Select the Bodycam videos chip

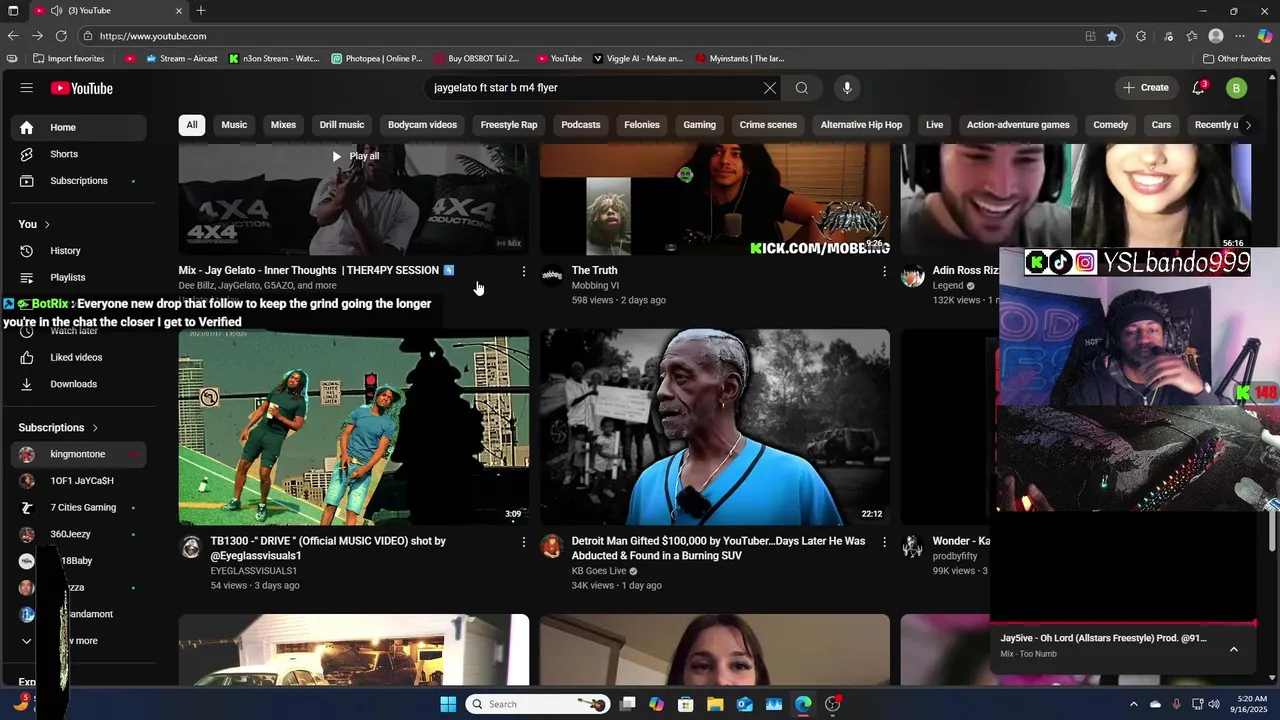422,125
